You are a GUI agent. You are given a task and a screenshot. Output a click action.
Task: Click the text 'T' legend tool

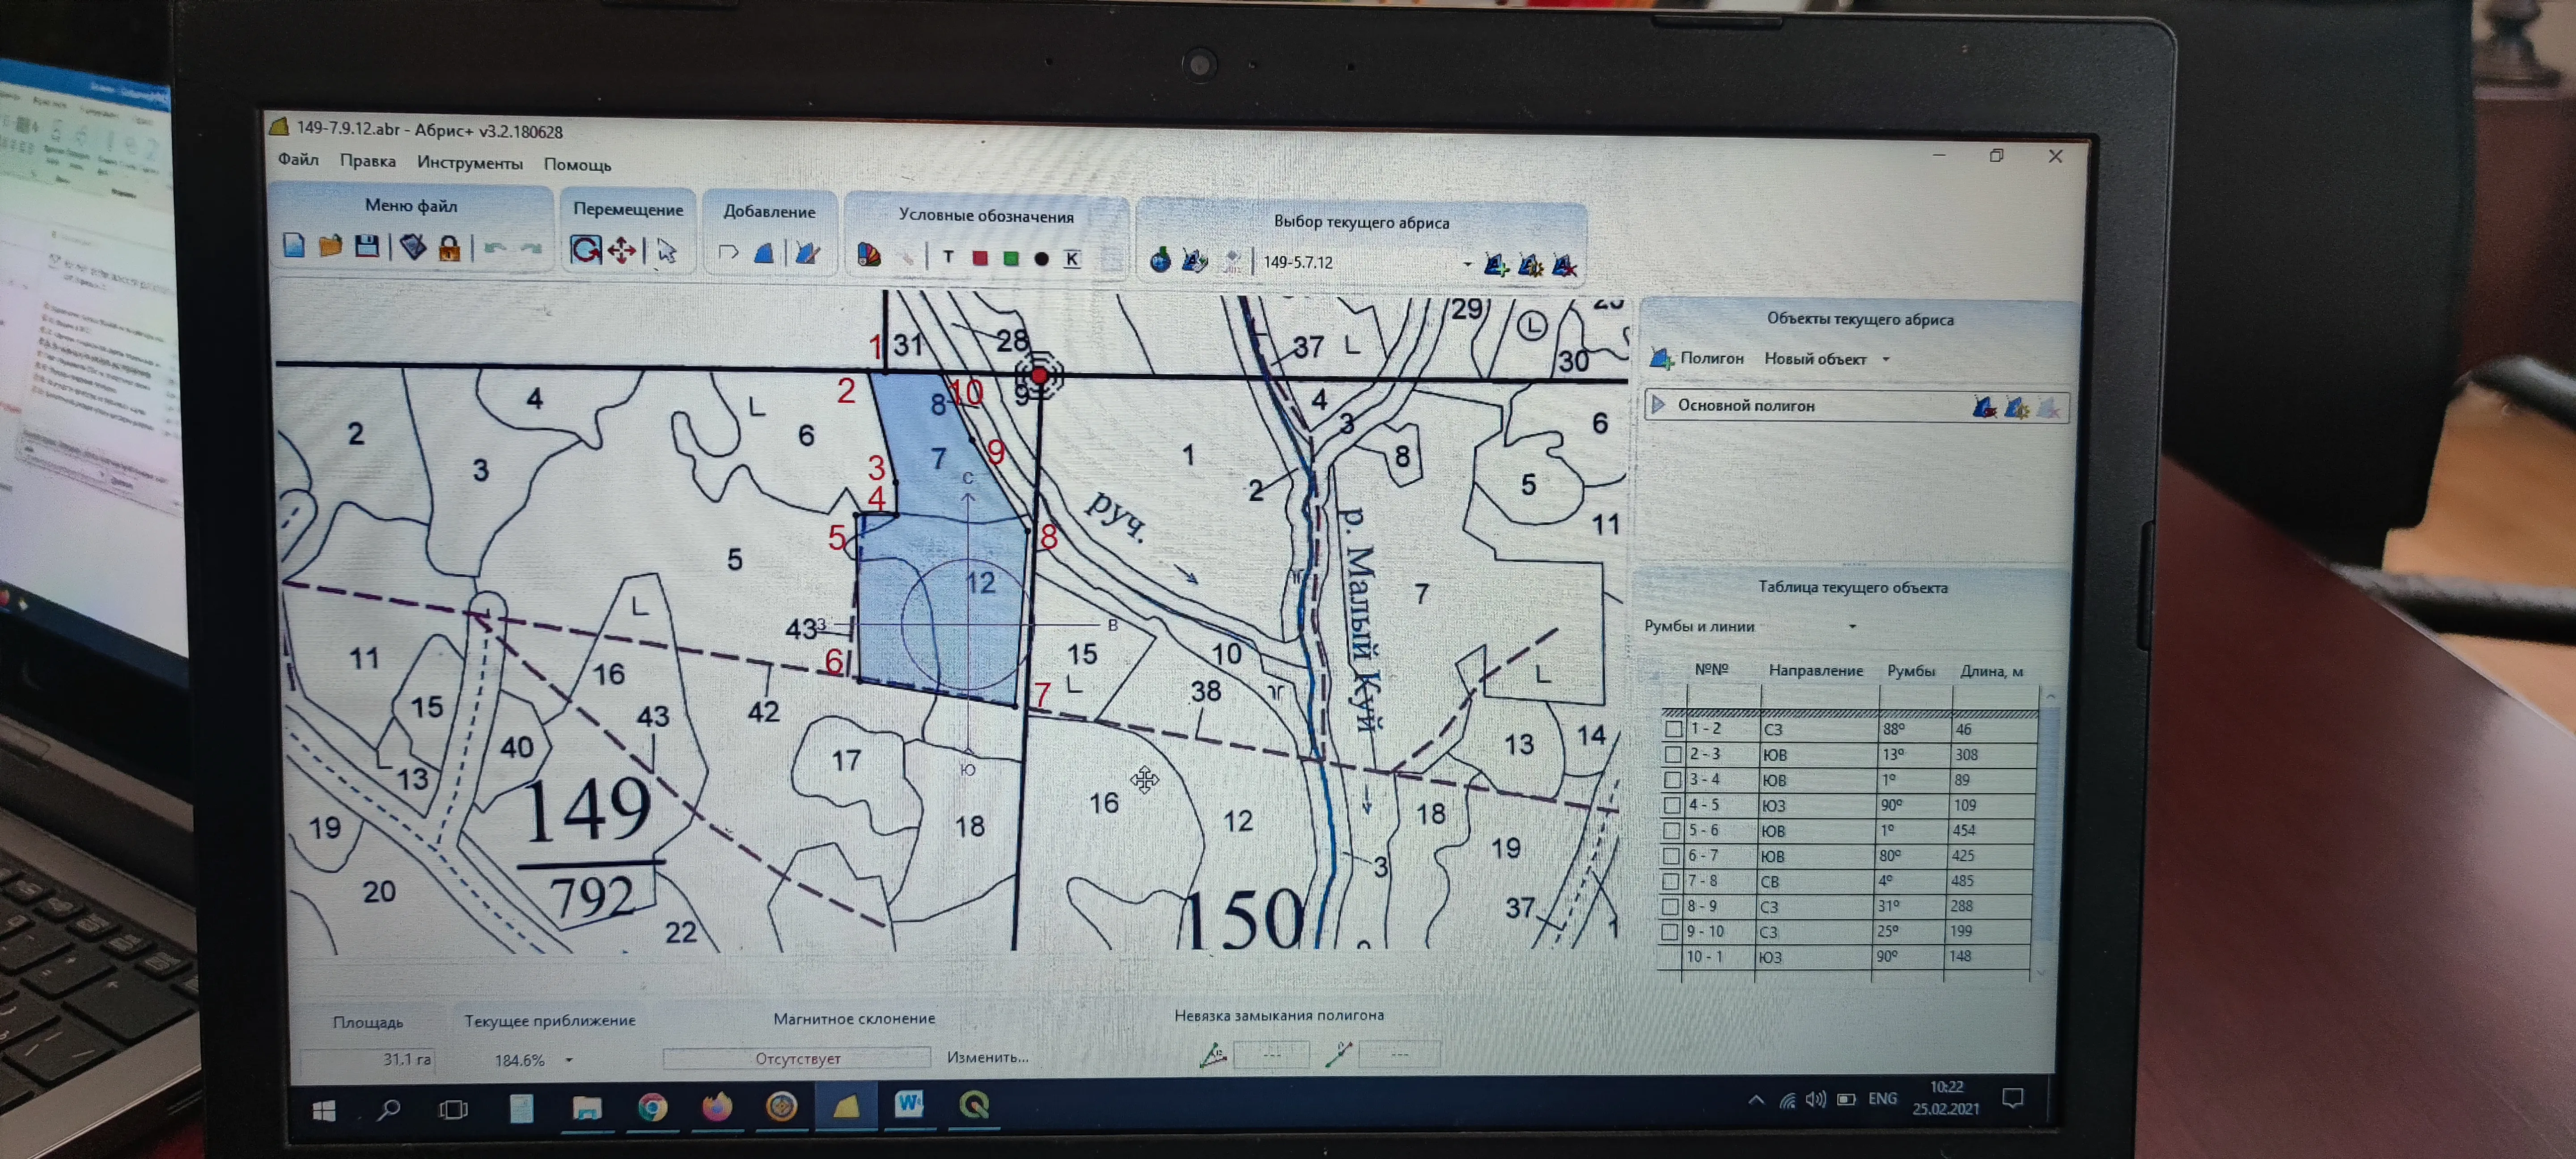(x=948, y=257)
